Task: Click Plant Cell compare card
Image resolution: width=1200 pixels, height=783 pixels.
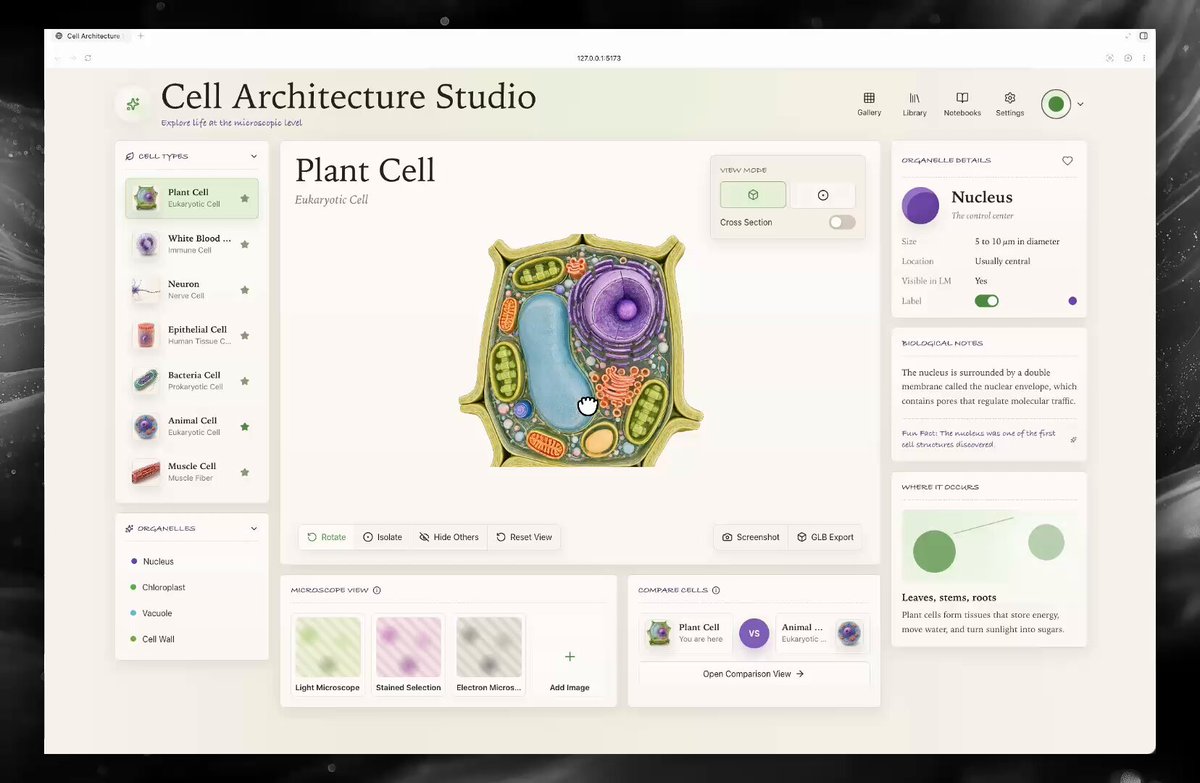Action: click(x=686, y=633)
